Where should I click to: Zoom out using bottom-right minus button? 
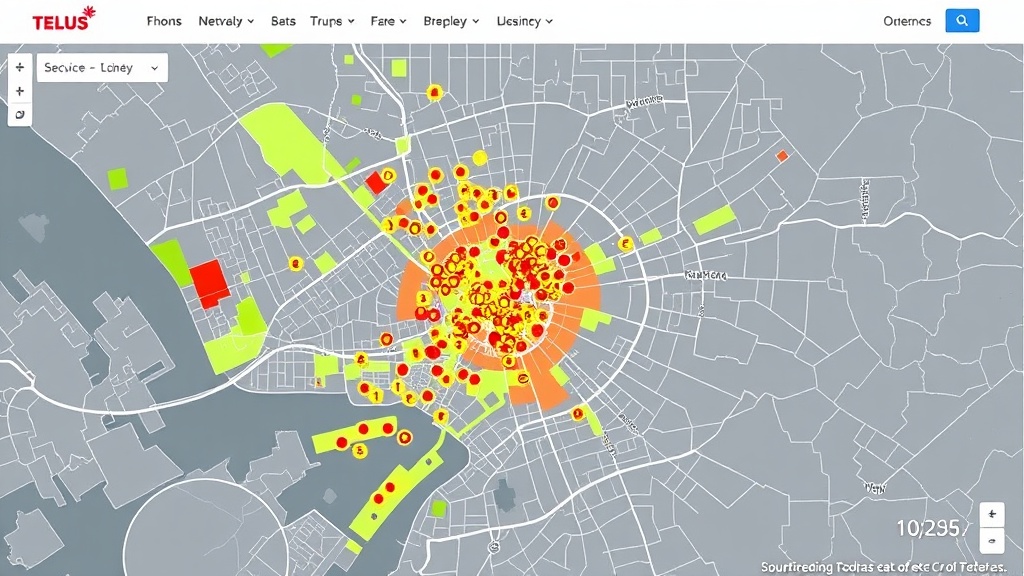point(991,539)
